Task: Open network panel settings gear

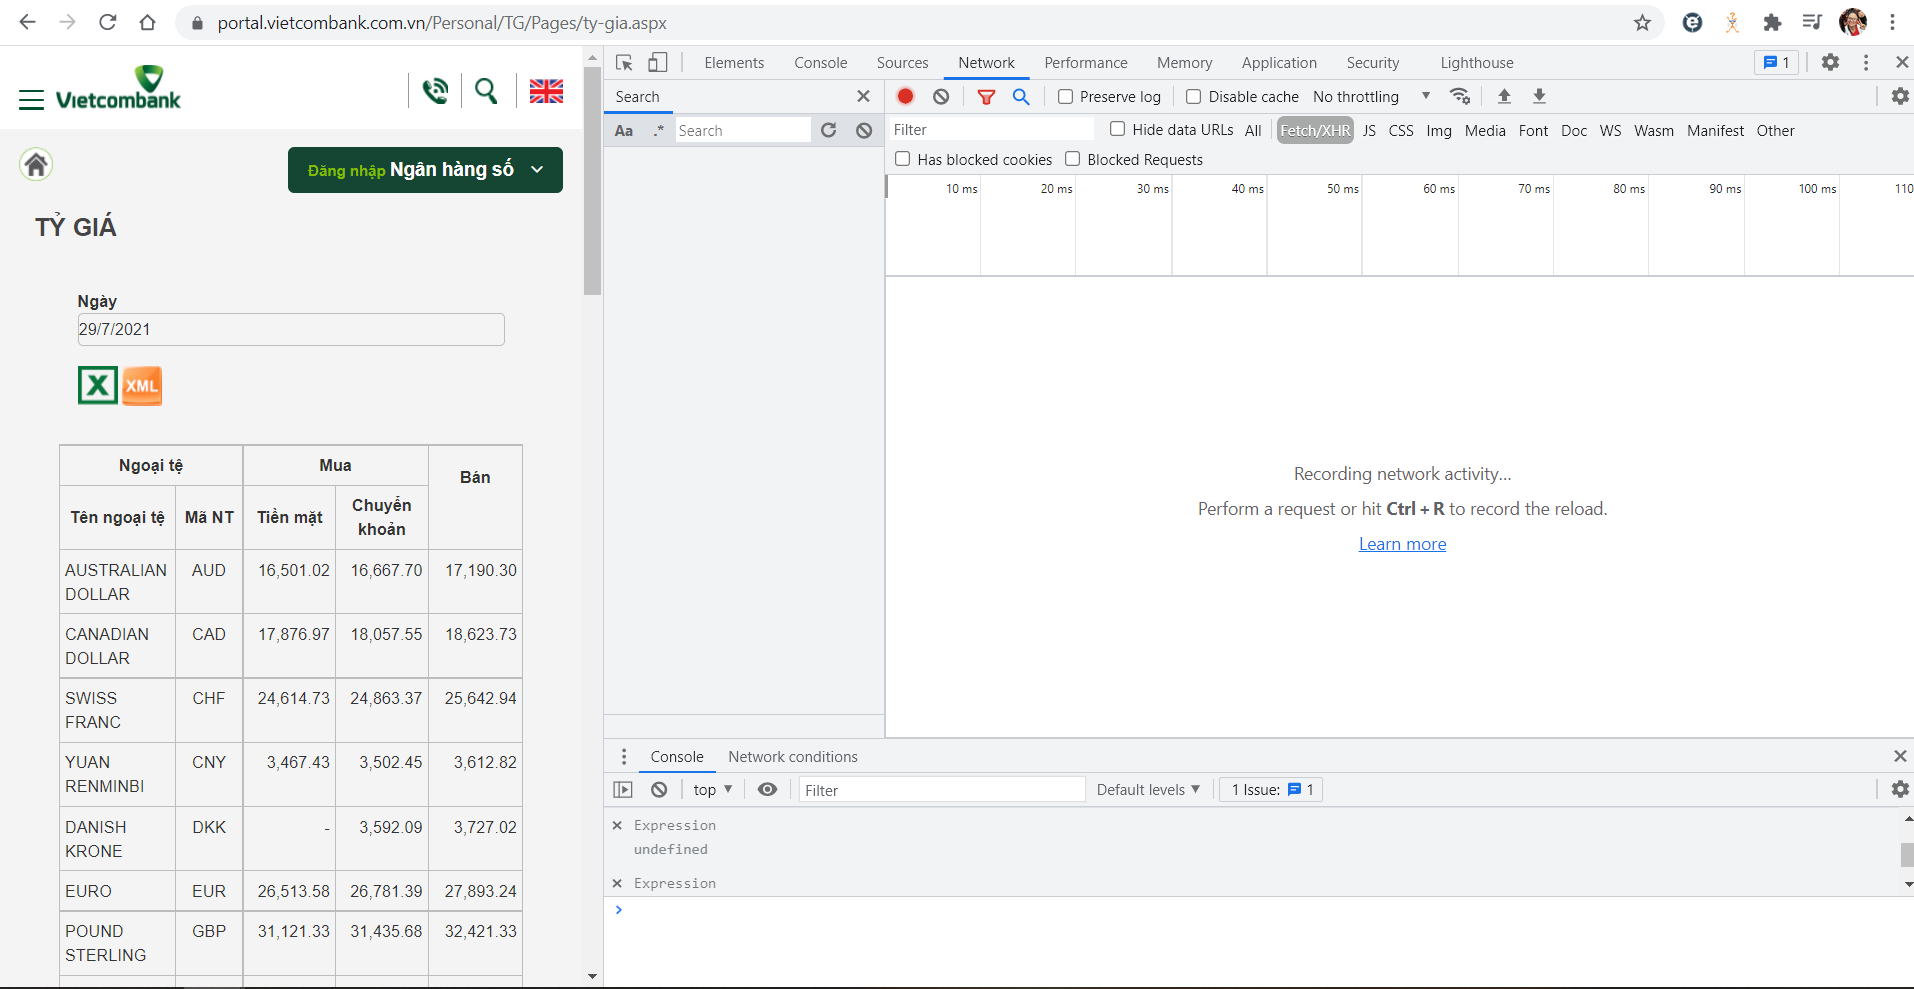Action: tap(1900, 96)
